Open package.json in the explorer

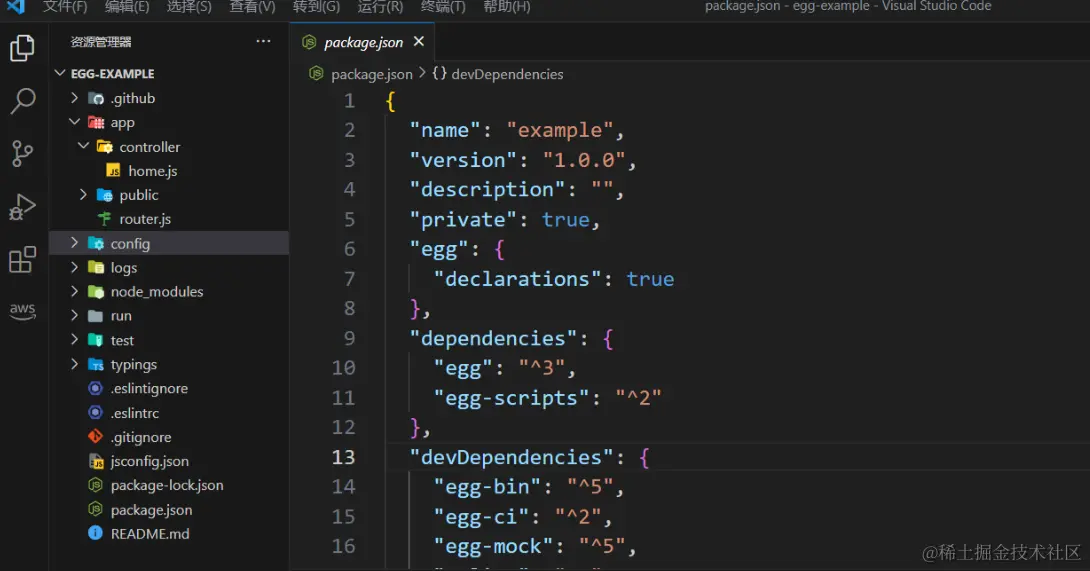click(151, 510)
